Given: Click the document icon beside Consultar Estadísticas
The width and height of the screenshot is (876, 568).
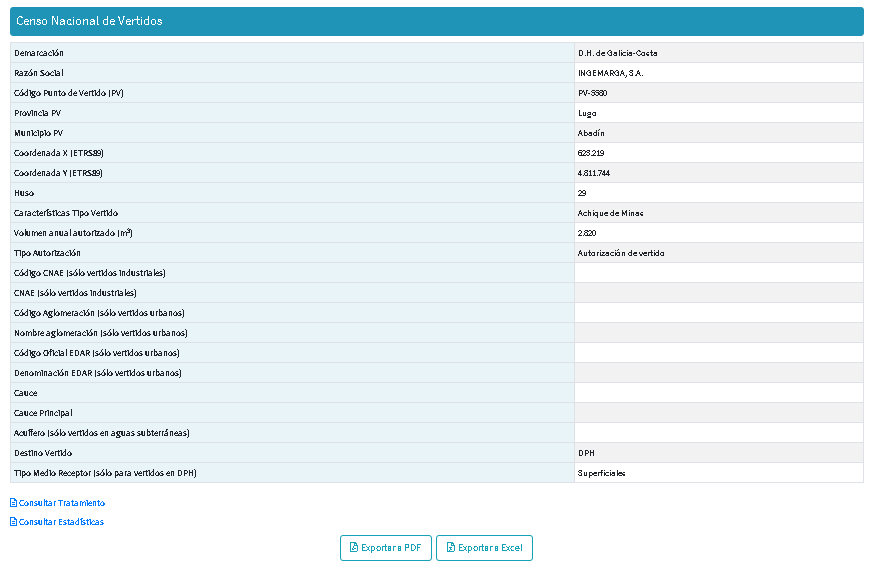Looking at the screenshot, I should tap(13, 522).
